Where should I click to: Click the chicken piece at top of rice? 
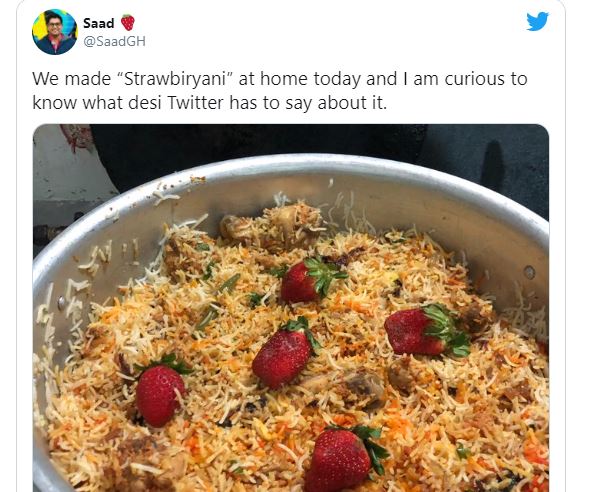click(274, 225)
